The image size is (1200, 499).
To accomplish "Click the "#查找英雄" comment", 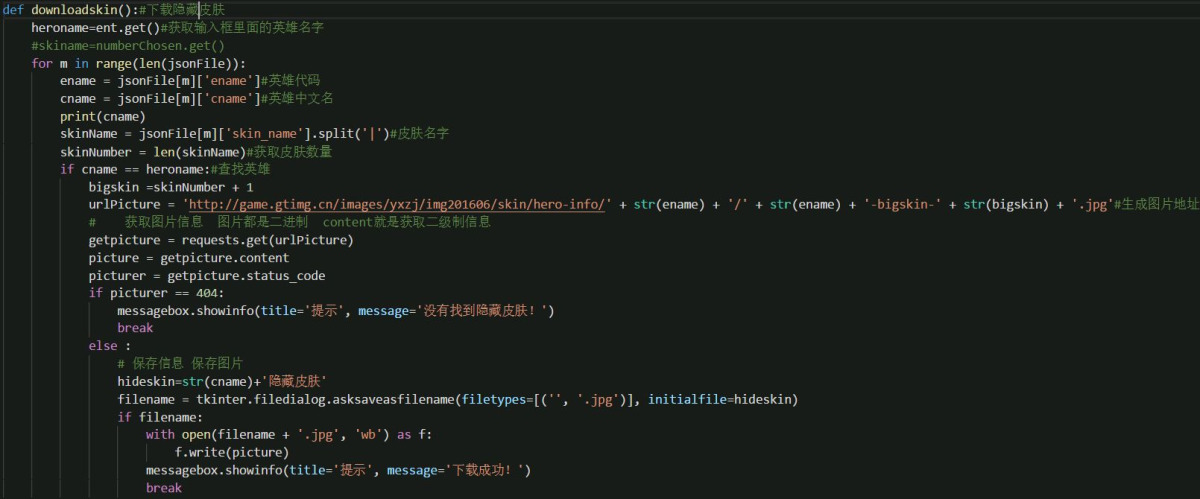I will pos(240,170).
